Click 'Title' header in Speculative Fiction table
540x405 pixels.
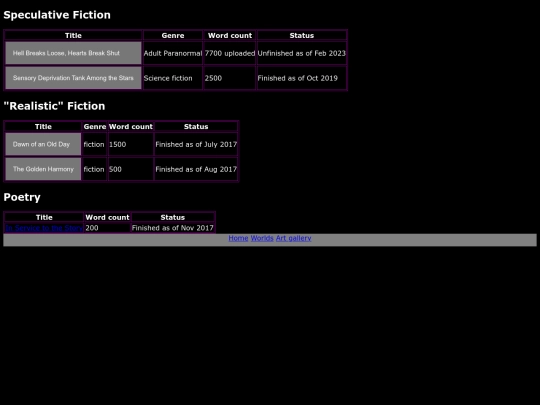73,35
